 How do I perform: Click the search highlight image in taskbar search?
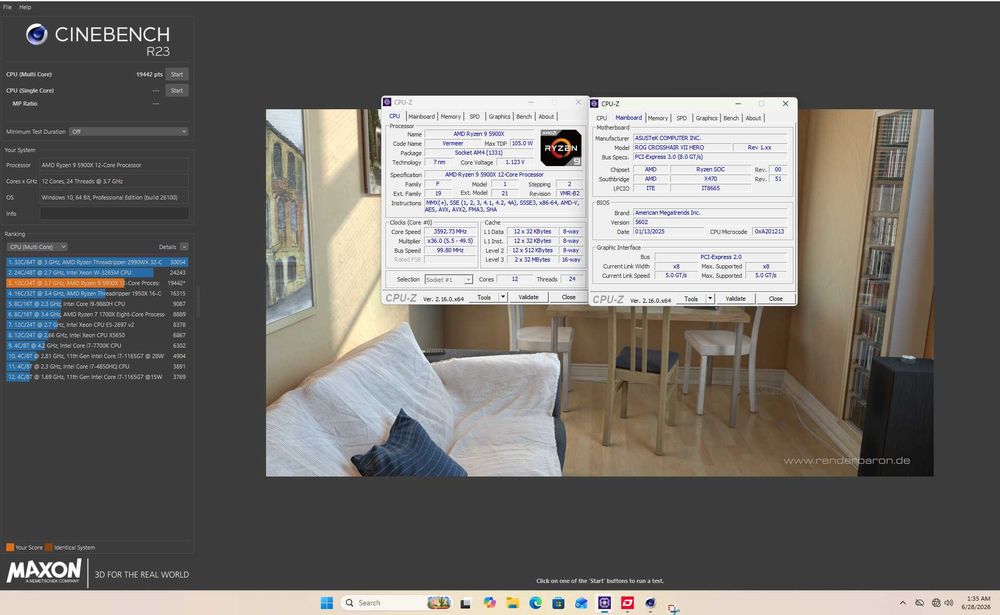click(439, 603)
